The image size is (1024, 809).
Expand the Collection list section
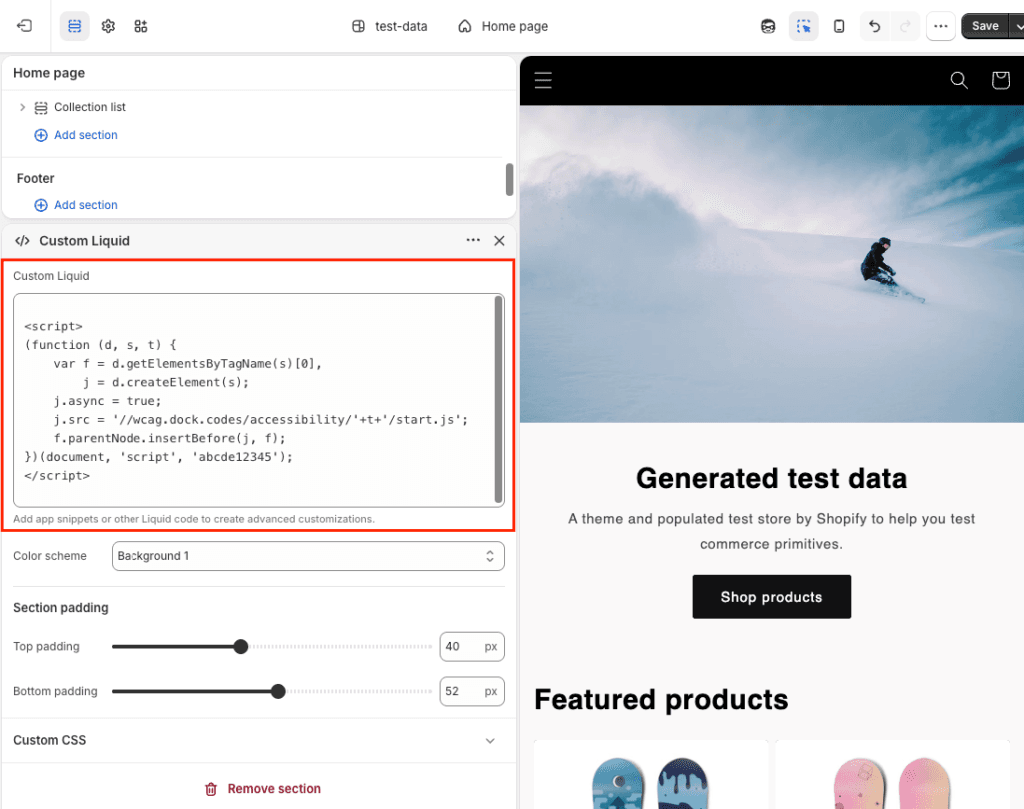[x=22, y=107]
